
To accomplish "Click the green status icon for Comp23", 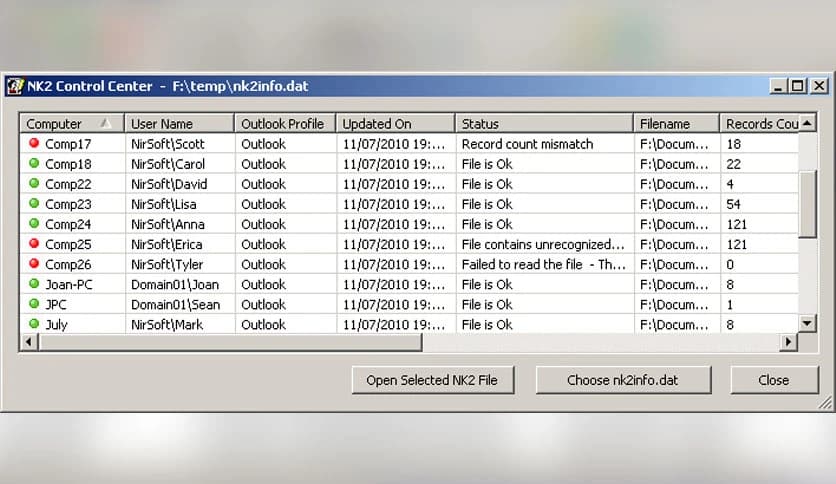I will [x=34, y=203].
